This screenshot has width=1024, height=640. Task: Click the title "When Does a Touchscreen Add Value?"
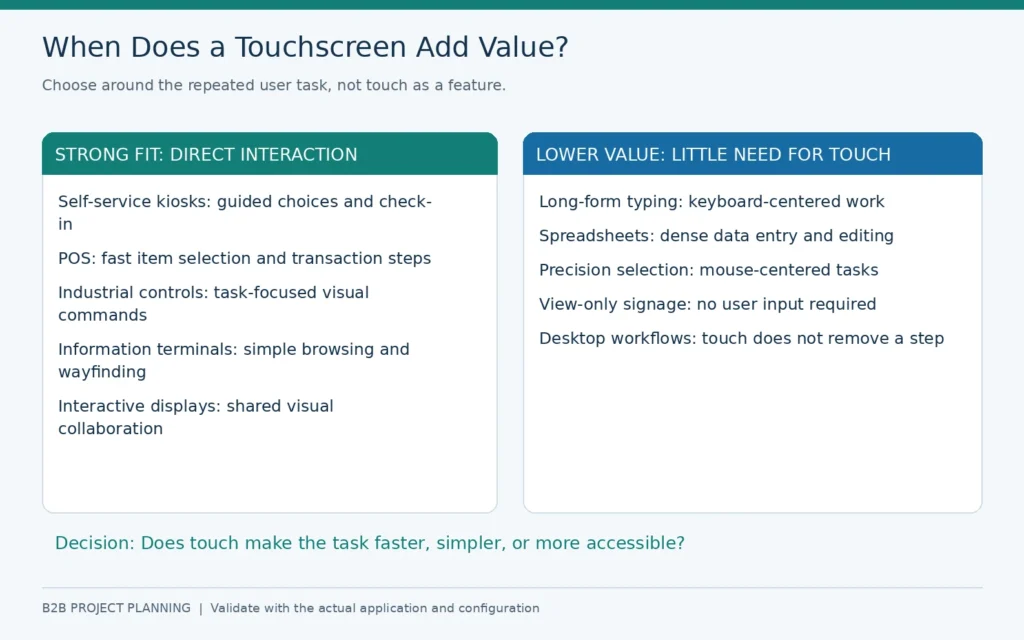click(x=305, y=48)
